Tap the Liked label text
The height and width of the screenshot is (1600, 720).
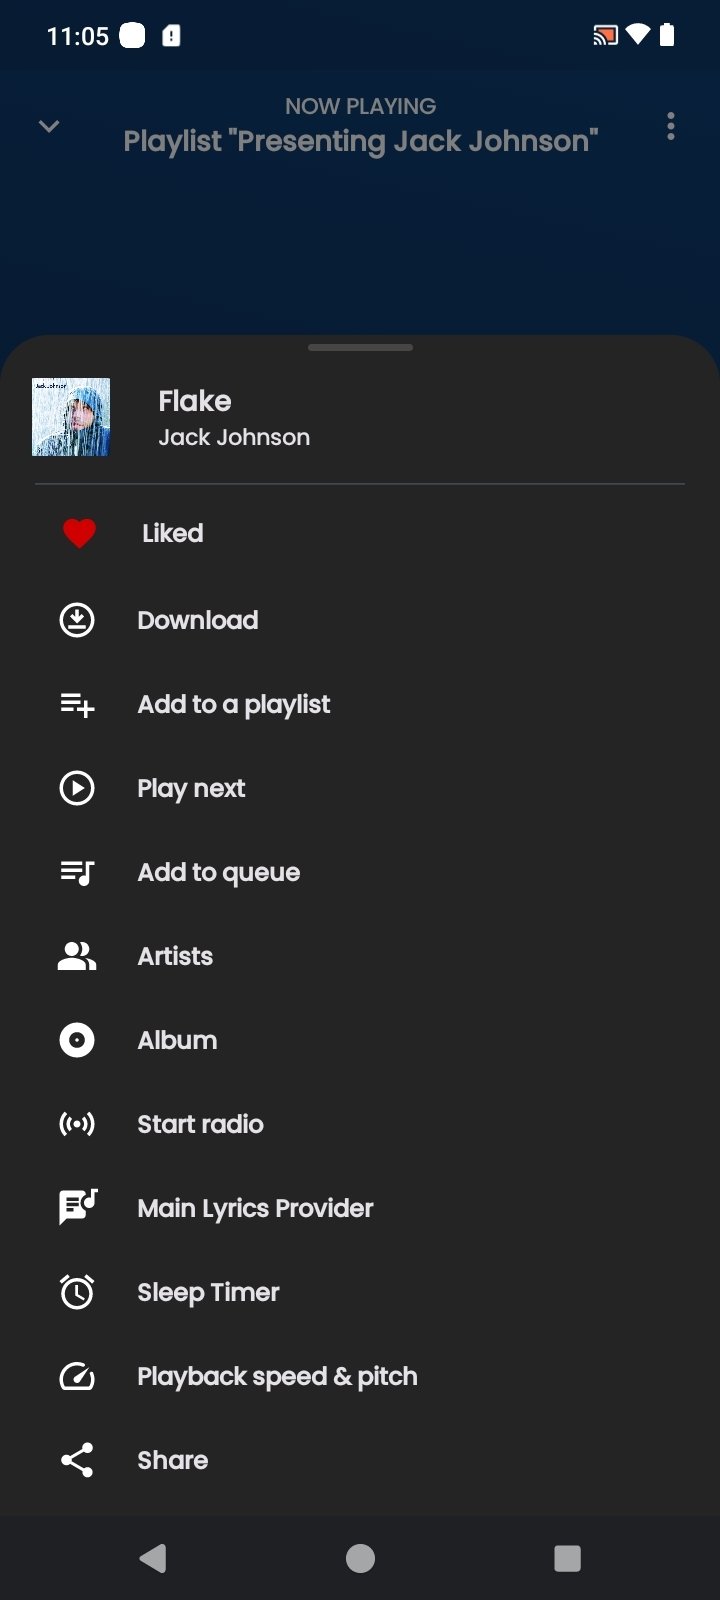click(173, 533)
